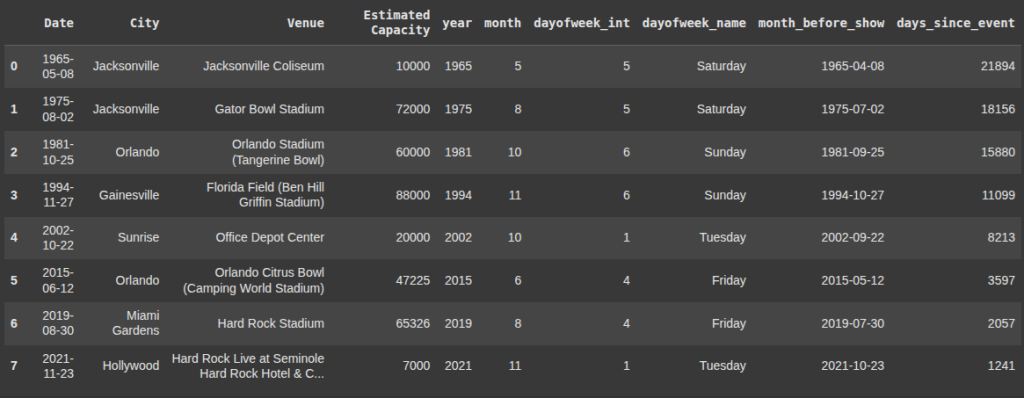This screenshot has width=1024, height=398.
Task: Click days_since_event value 1241
Action: click(x=1001, y=366)
